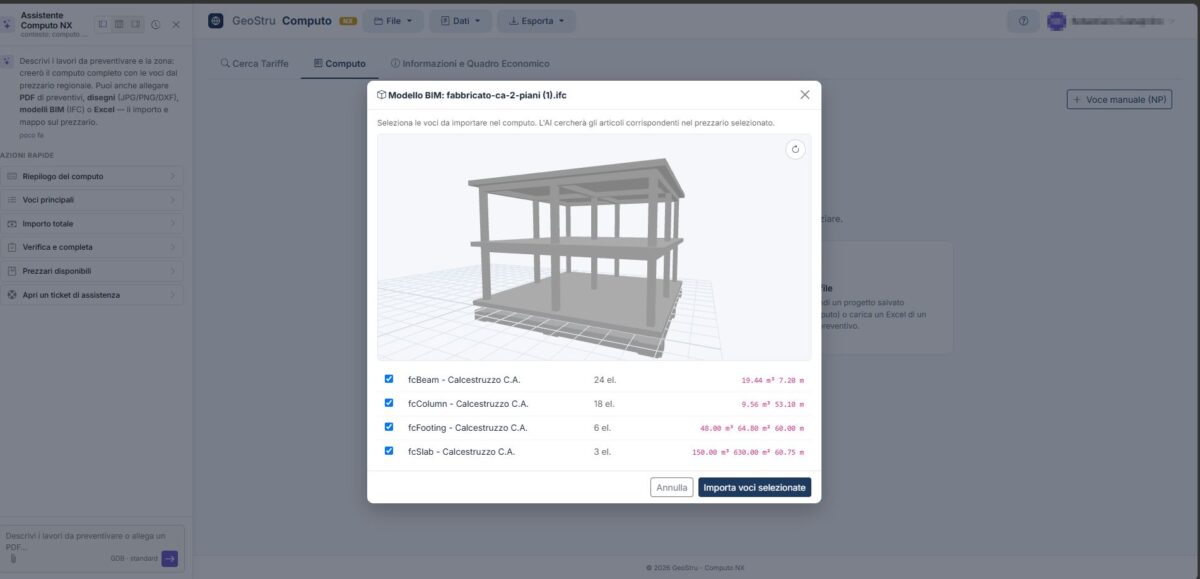Click the document icon in Dati menu
The image size is (1200, 579).
pos(445,21)
